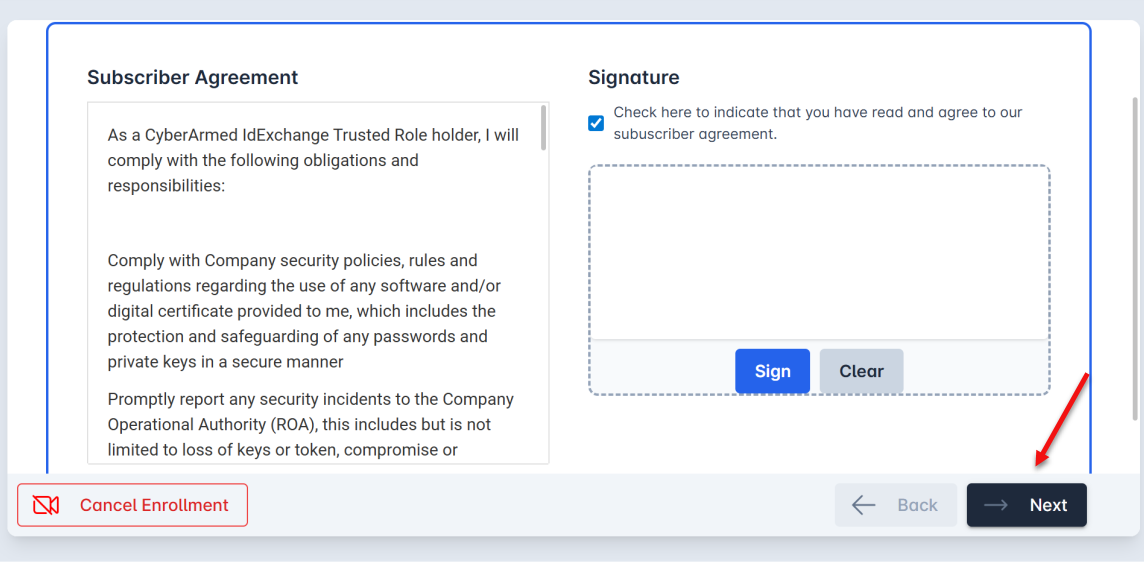Click the 'Promptly report any security incidents' paragraph
This screenshot has height=568, width=1144.
point(312,424)
